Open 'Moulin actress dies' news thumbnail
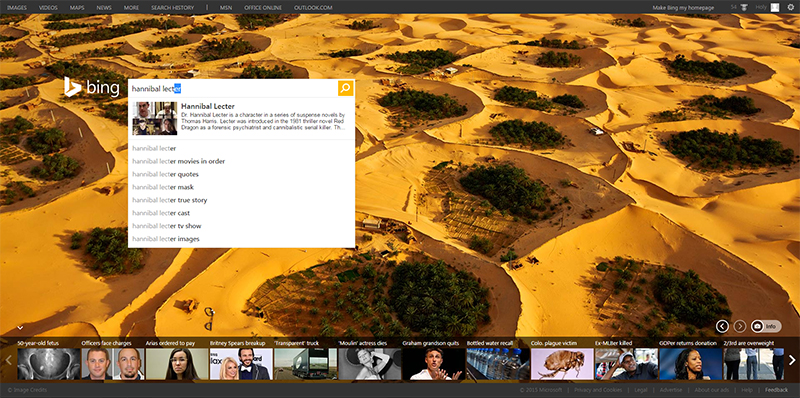The image size is (800, 398). (x=369, y=363)
